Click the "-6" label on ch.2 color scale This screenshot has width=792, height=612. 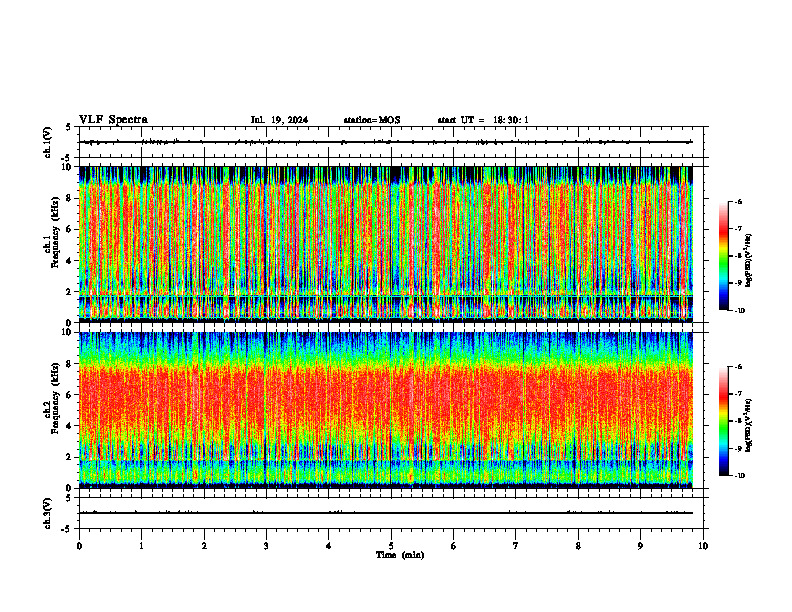(x=738, y=367)
